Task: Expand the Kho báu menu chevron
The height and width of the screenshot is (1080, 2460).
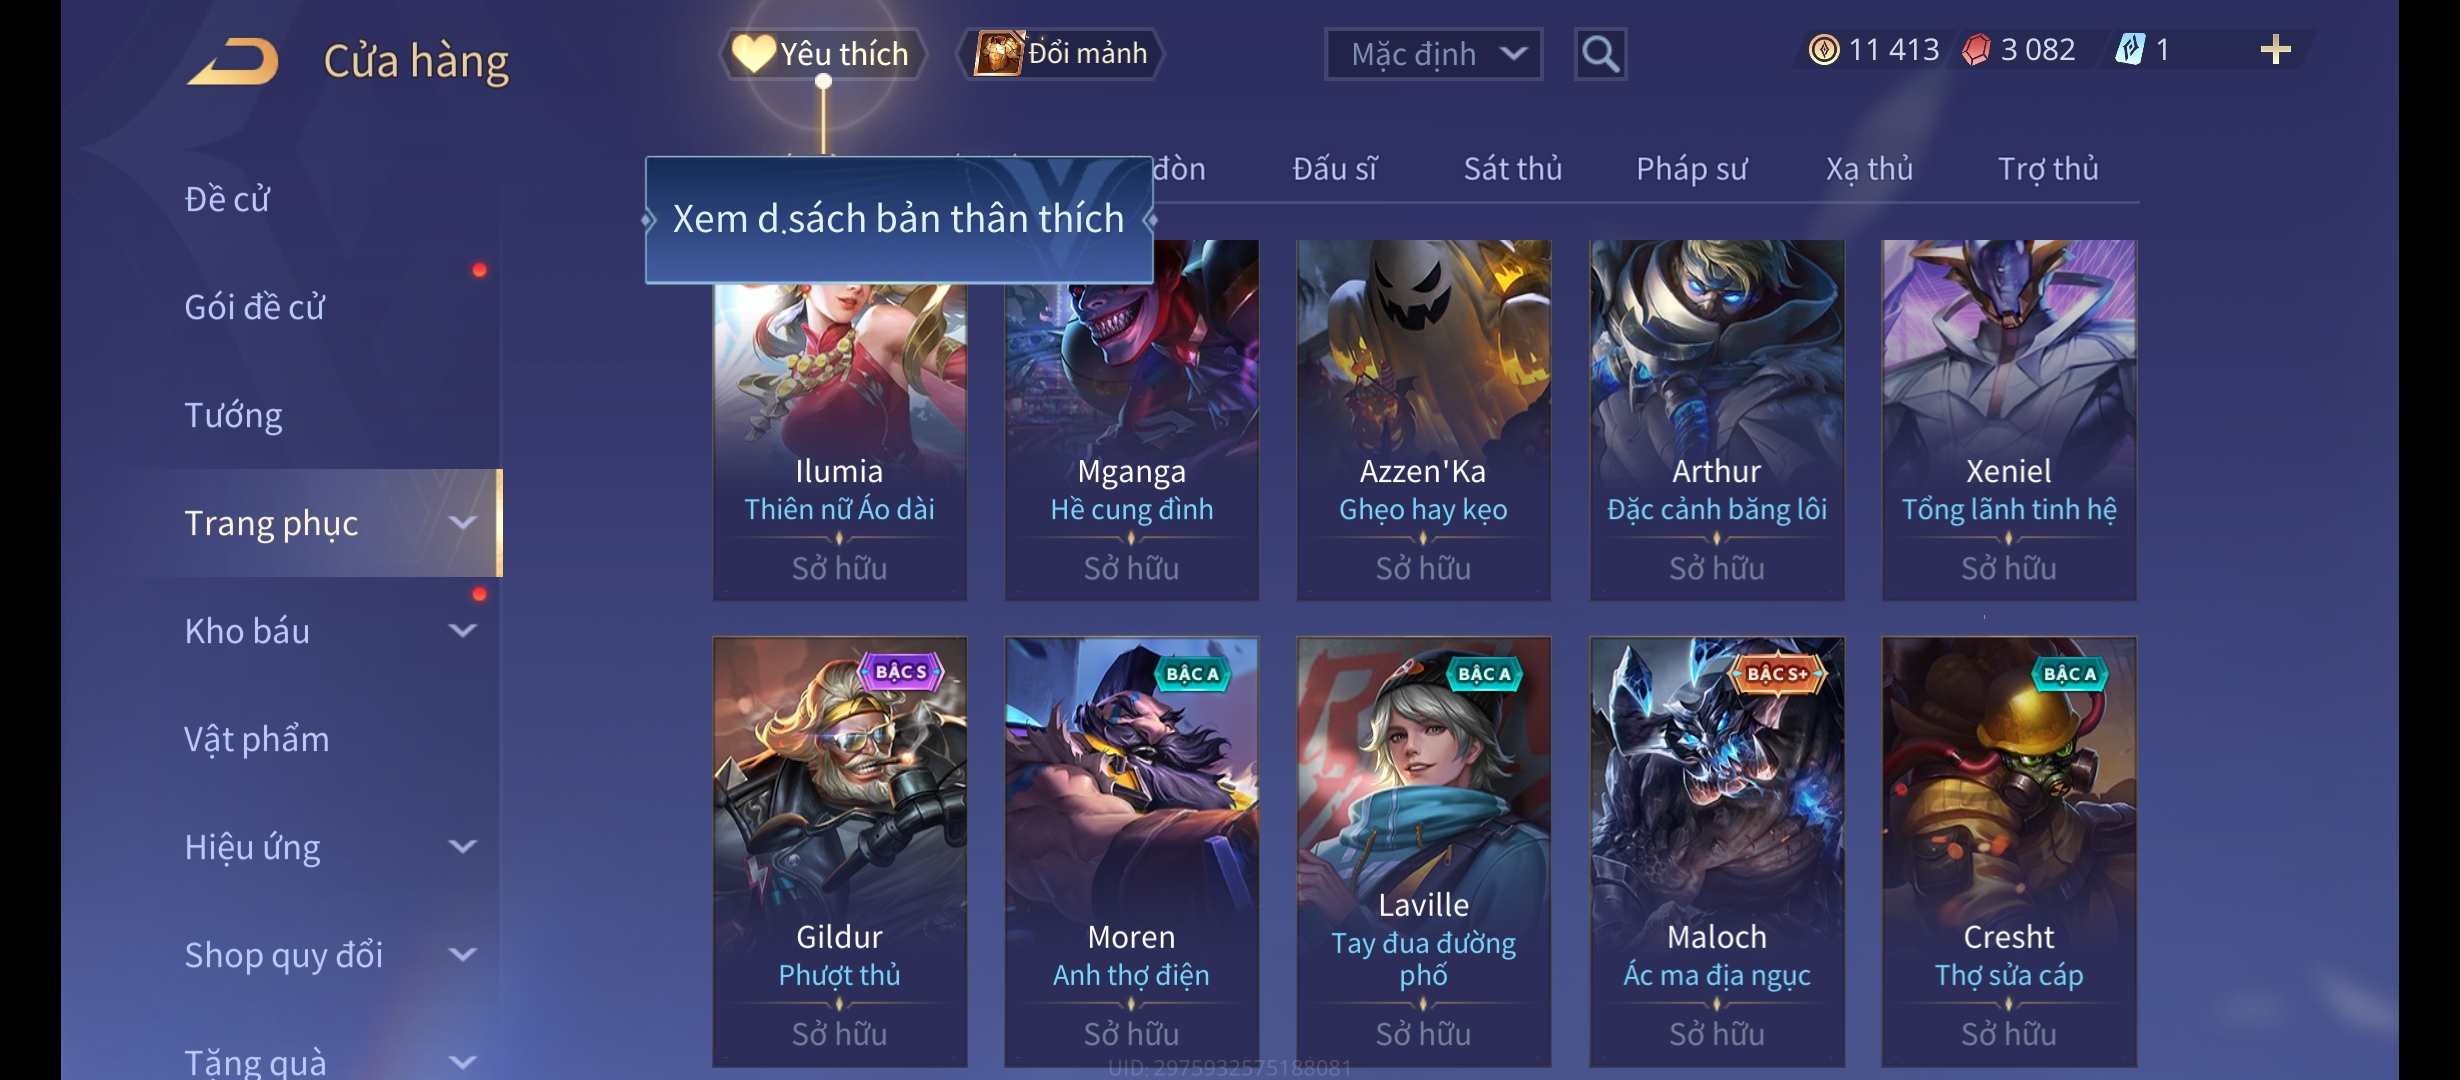Action: (x=462, y=631)
